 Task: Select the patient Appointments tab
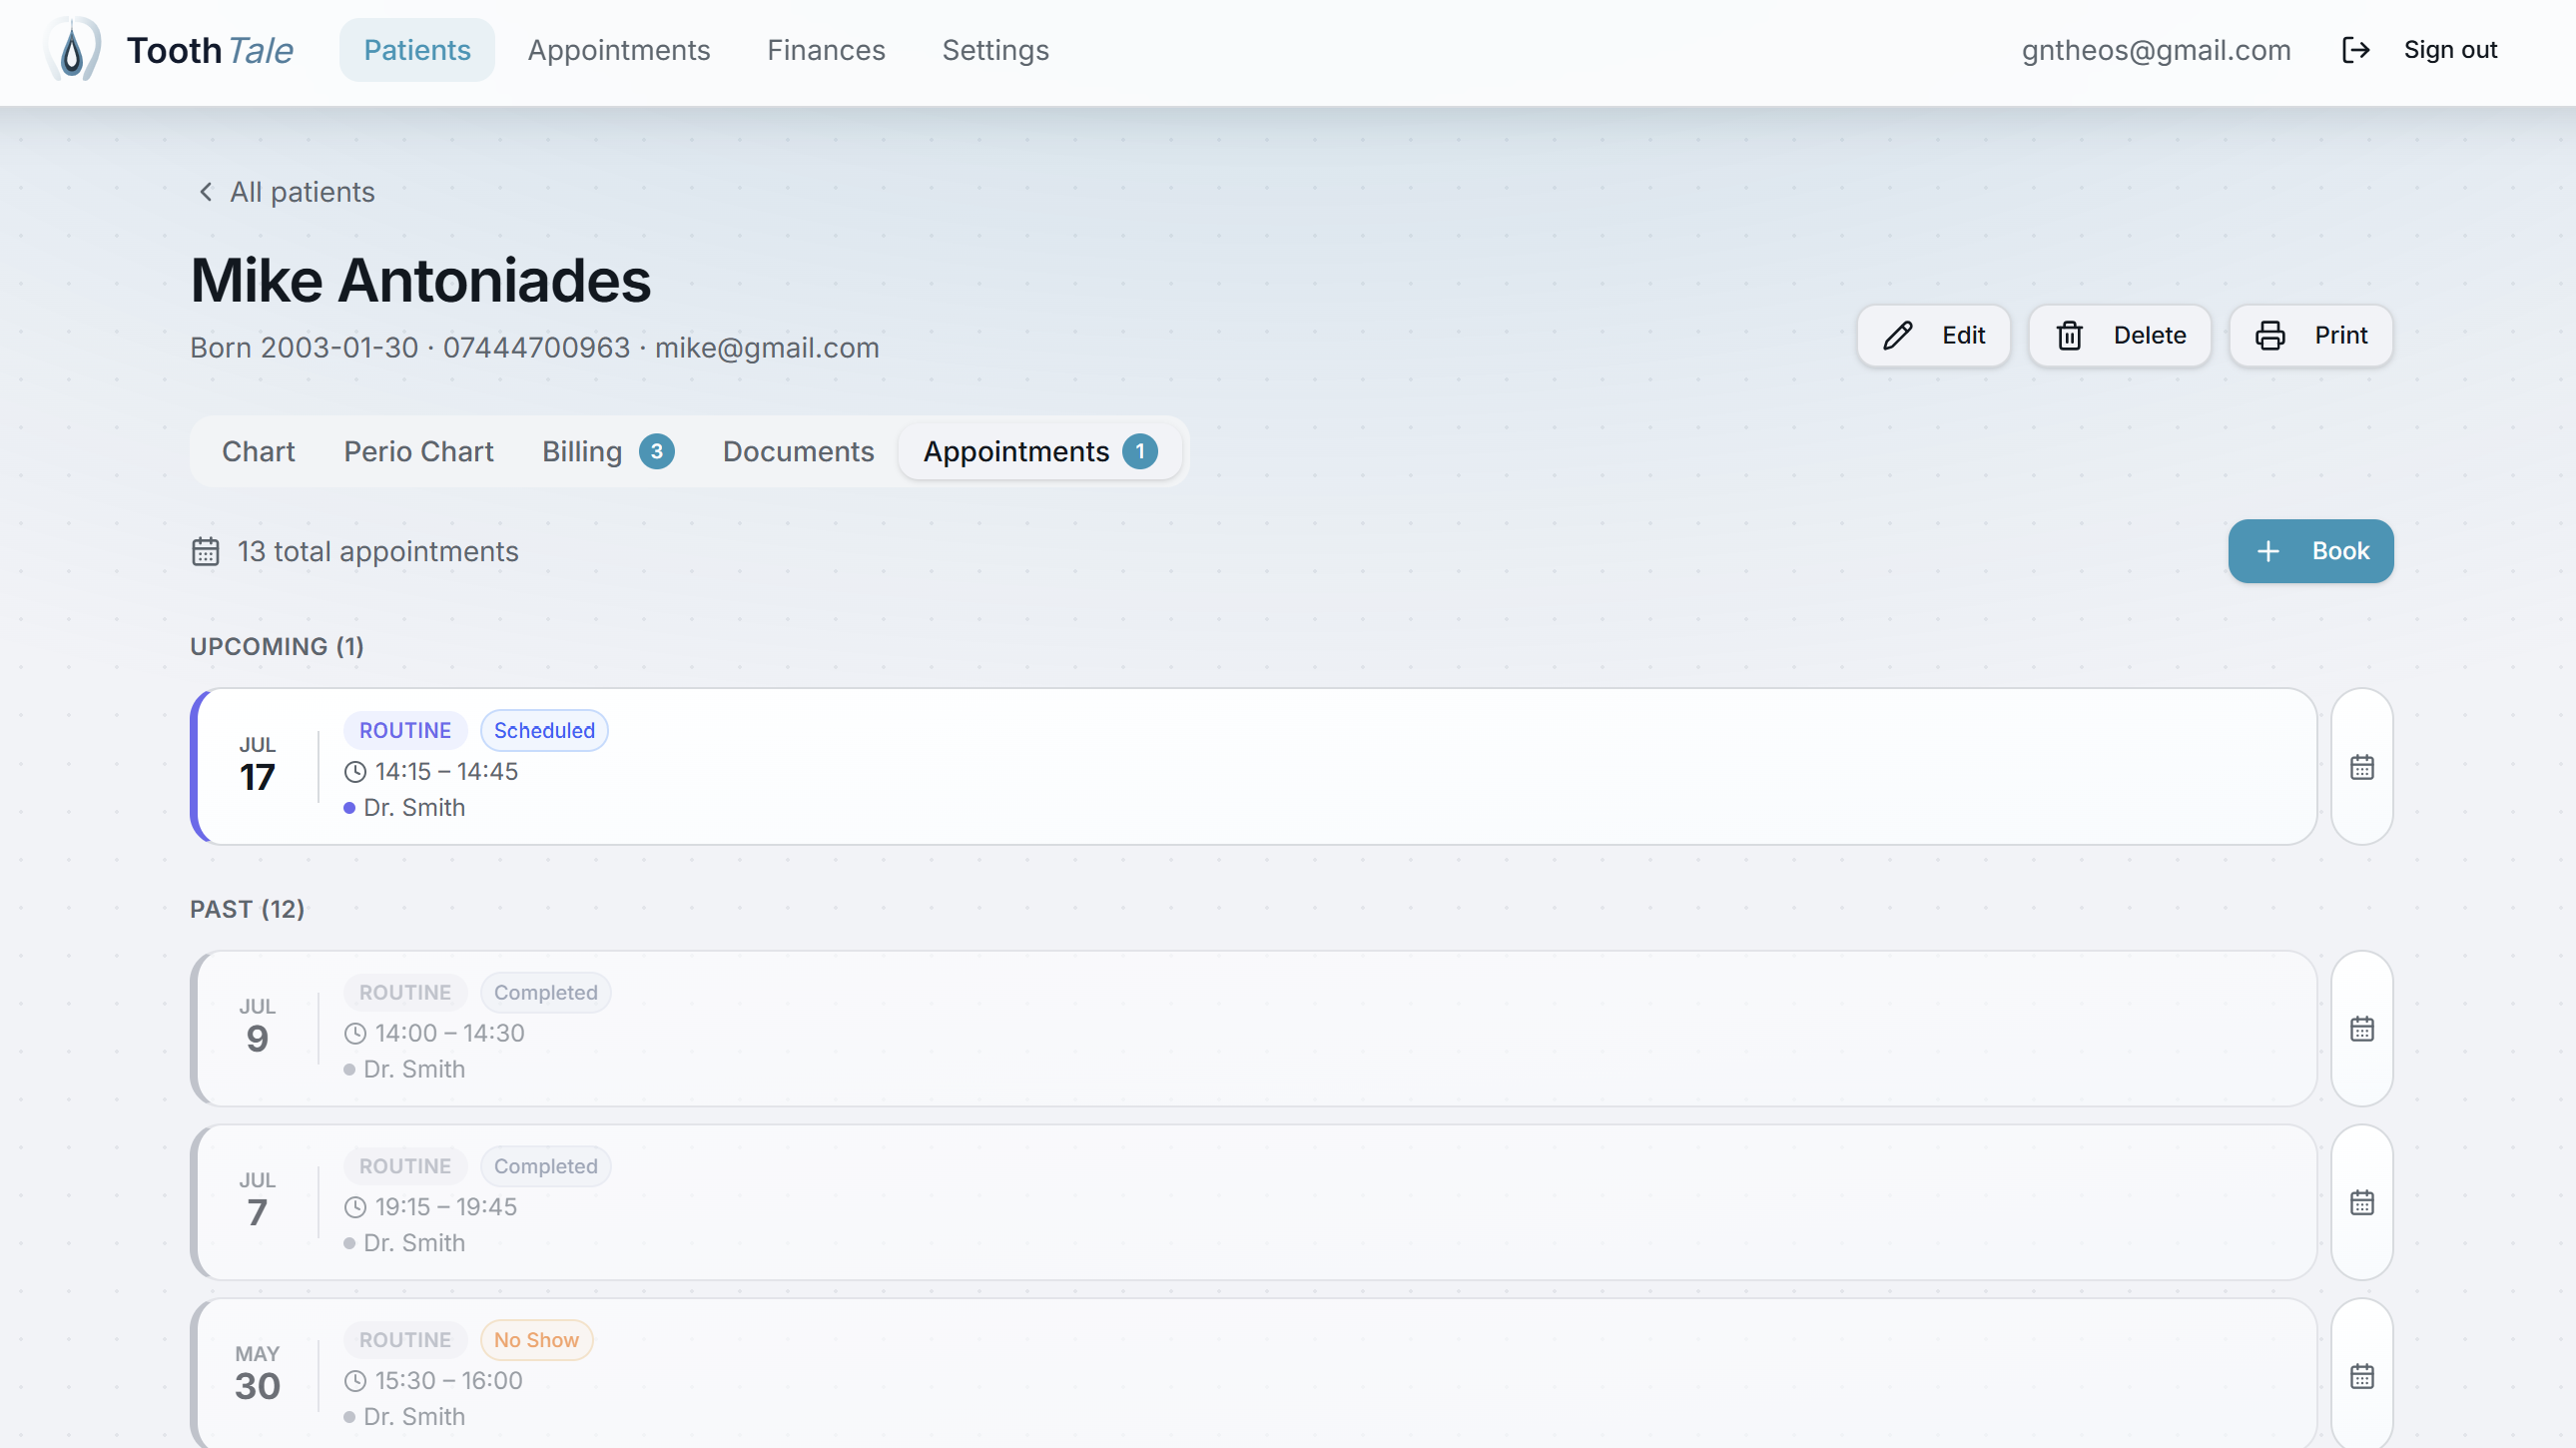point(1040,452)
